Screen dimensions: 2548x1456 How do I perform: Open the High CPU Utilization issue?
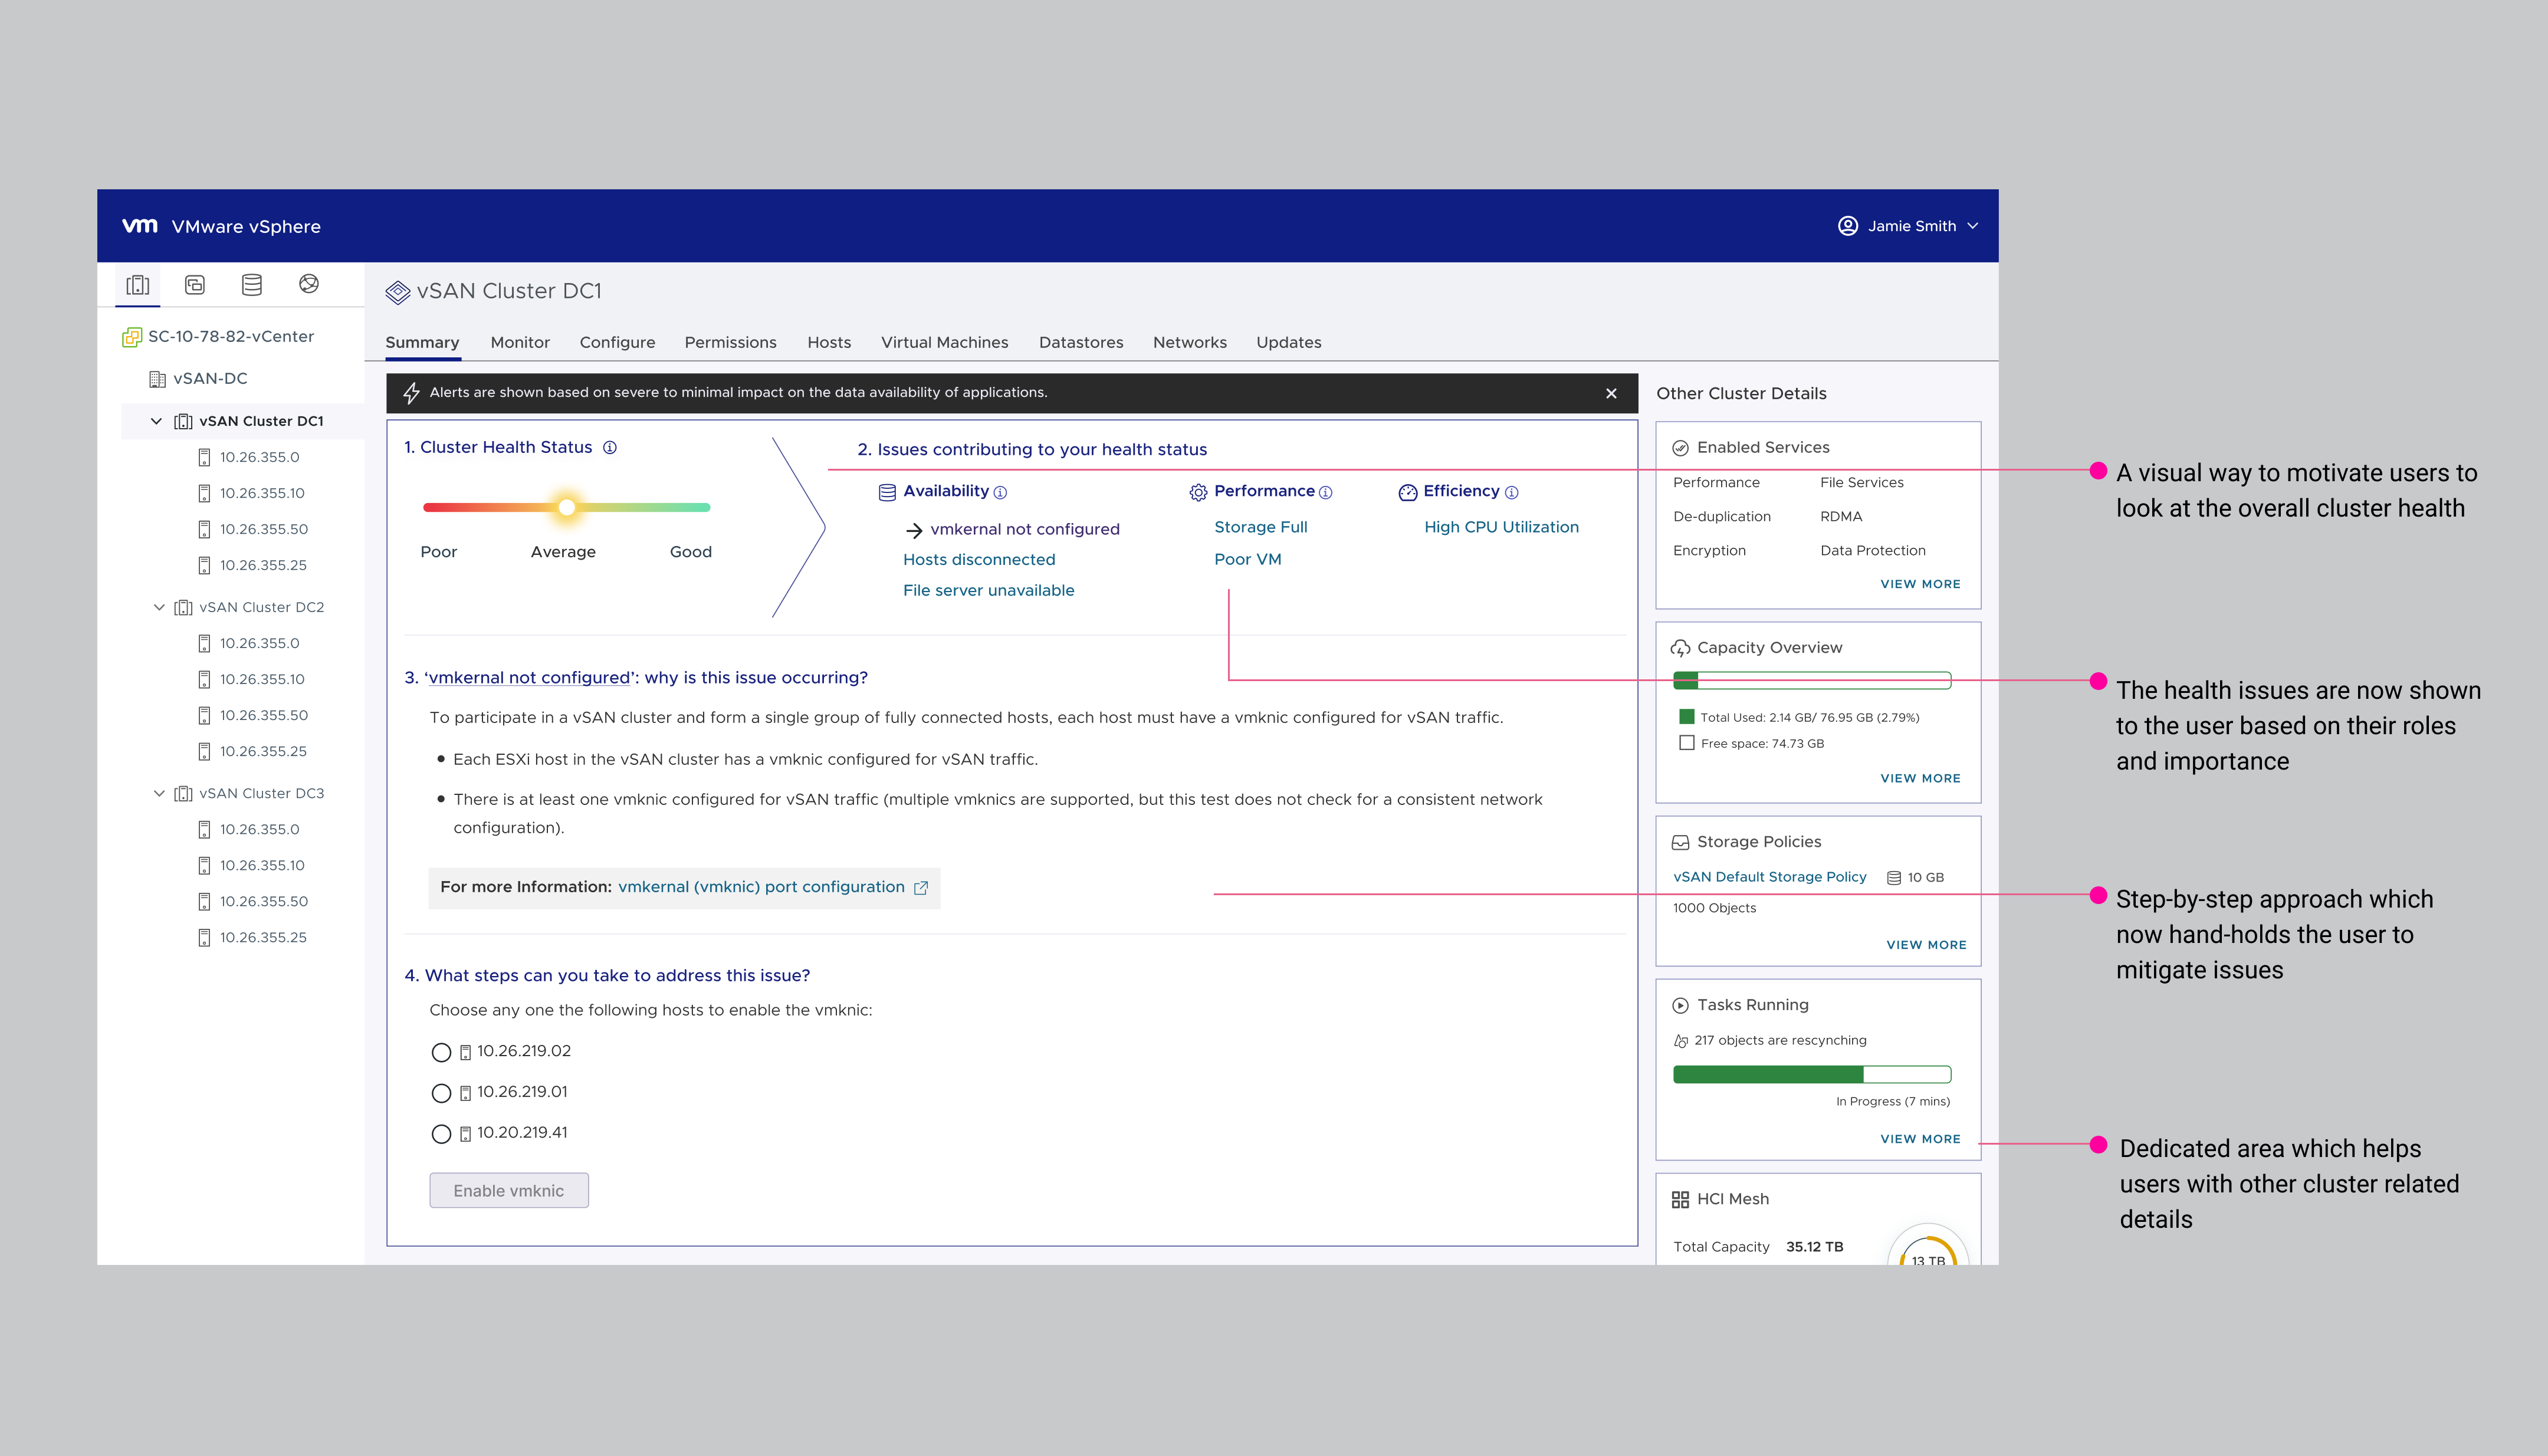[1501, 527]
